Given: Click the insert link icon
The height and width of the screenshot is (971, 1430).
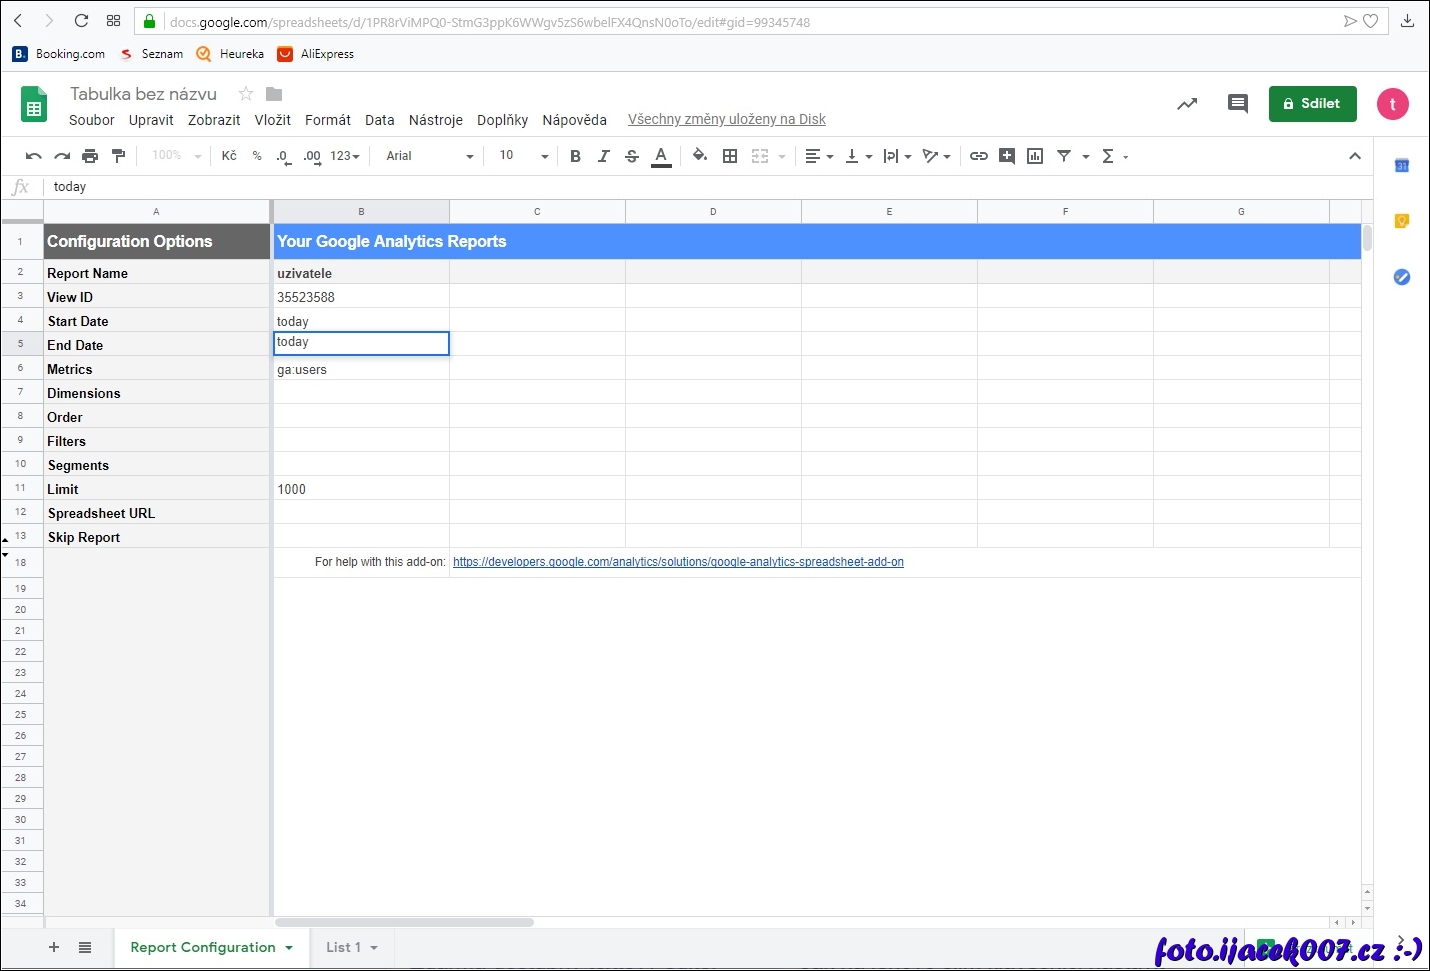Looking at the screenshot, I should [979, 156].
